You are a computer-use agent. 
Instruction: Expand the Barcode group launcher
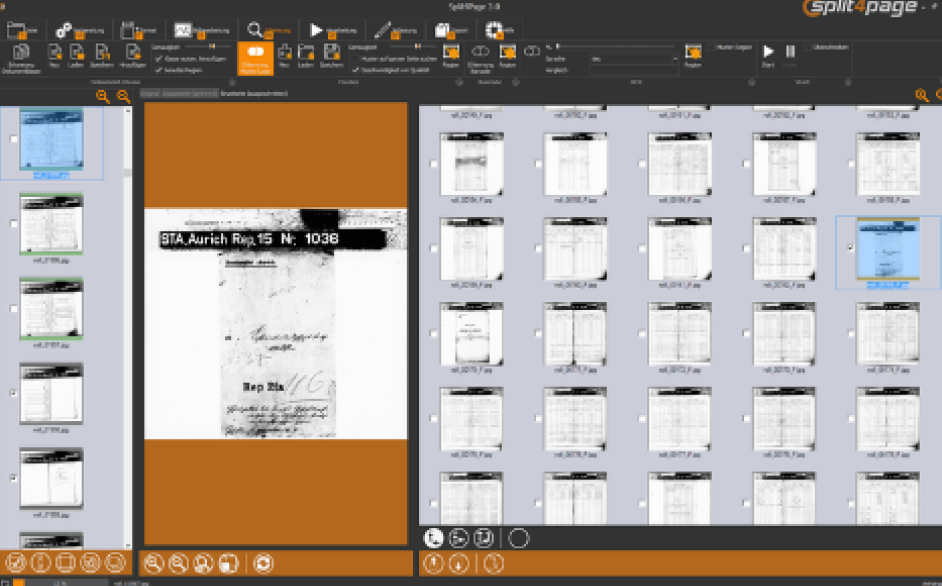pos(515,82)
